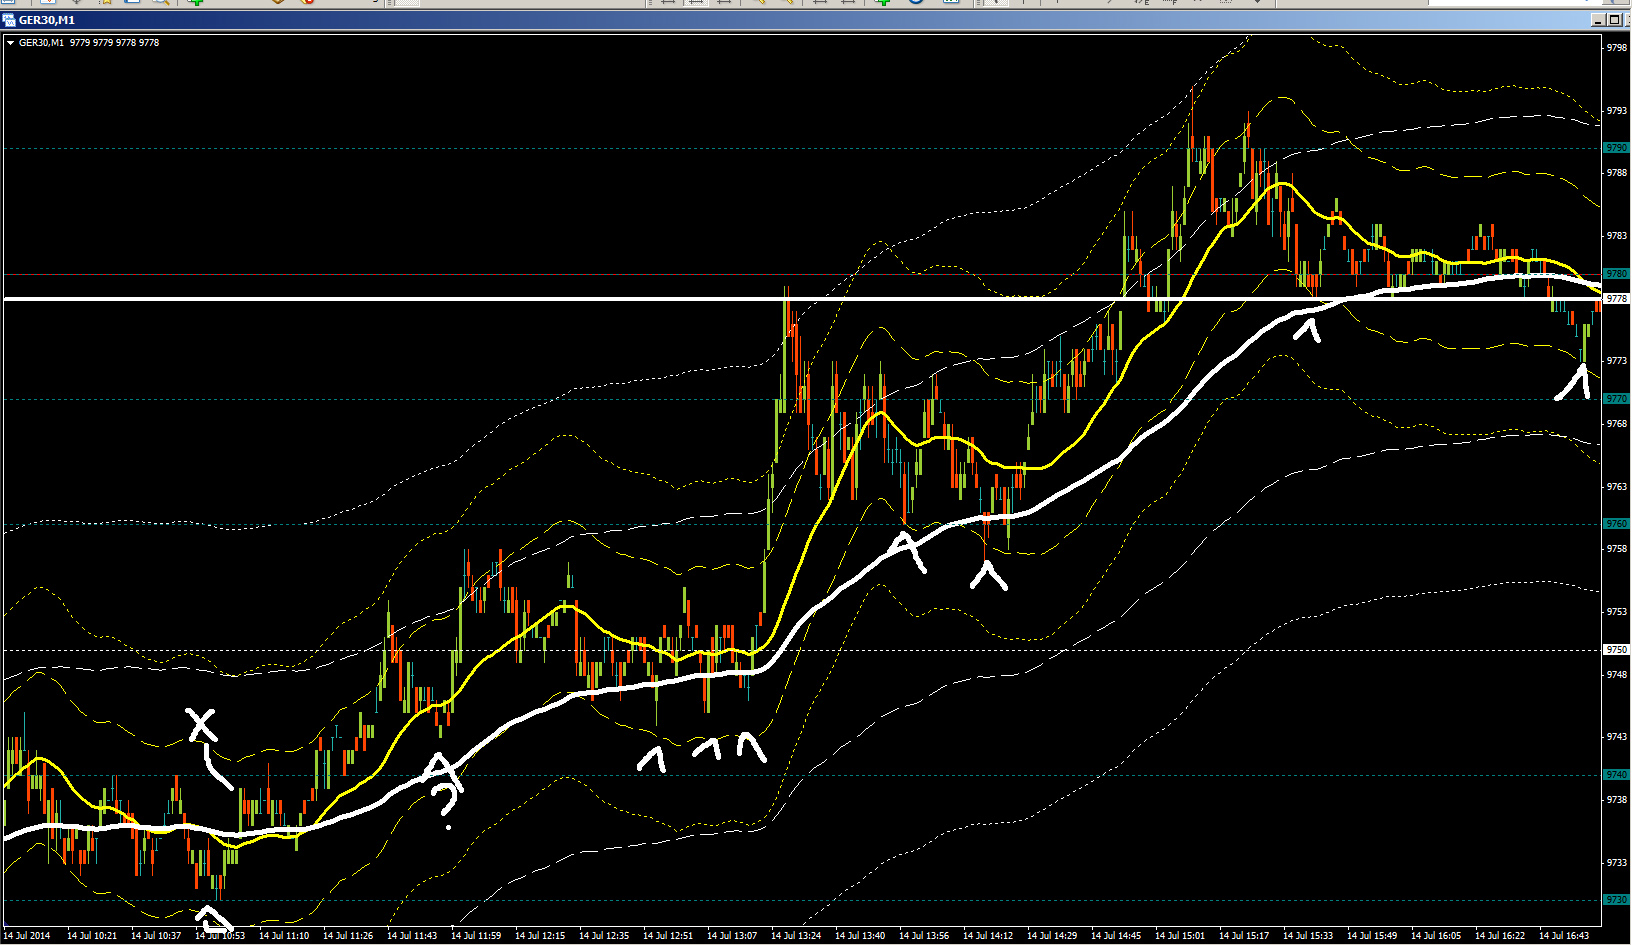Click the highlighted 9730 price level label
Screen dimensions: 1632x945
coord(1616,899)
